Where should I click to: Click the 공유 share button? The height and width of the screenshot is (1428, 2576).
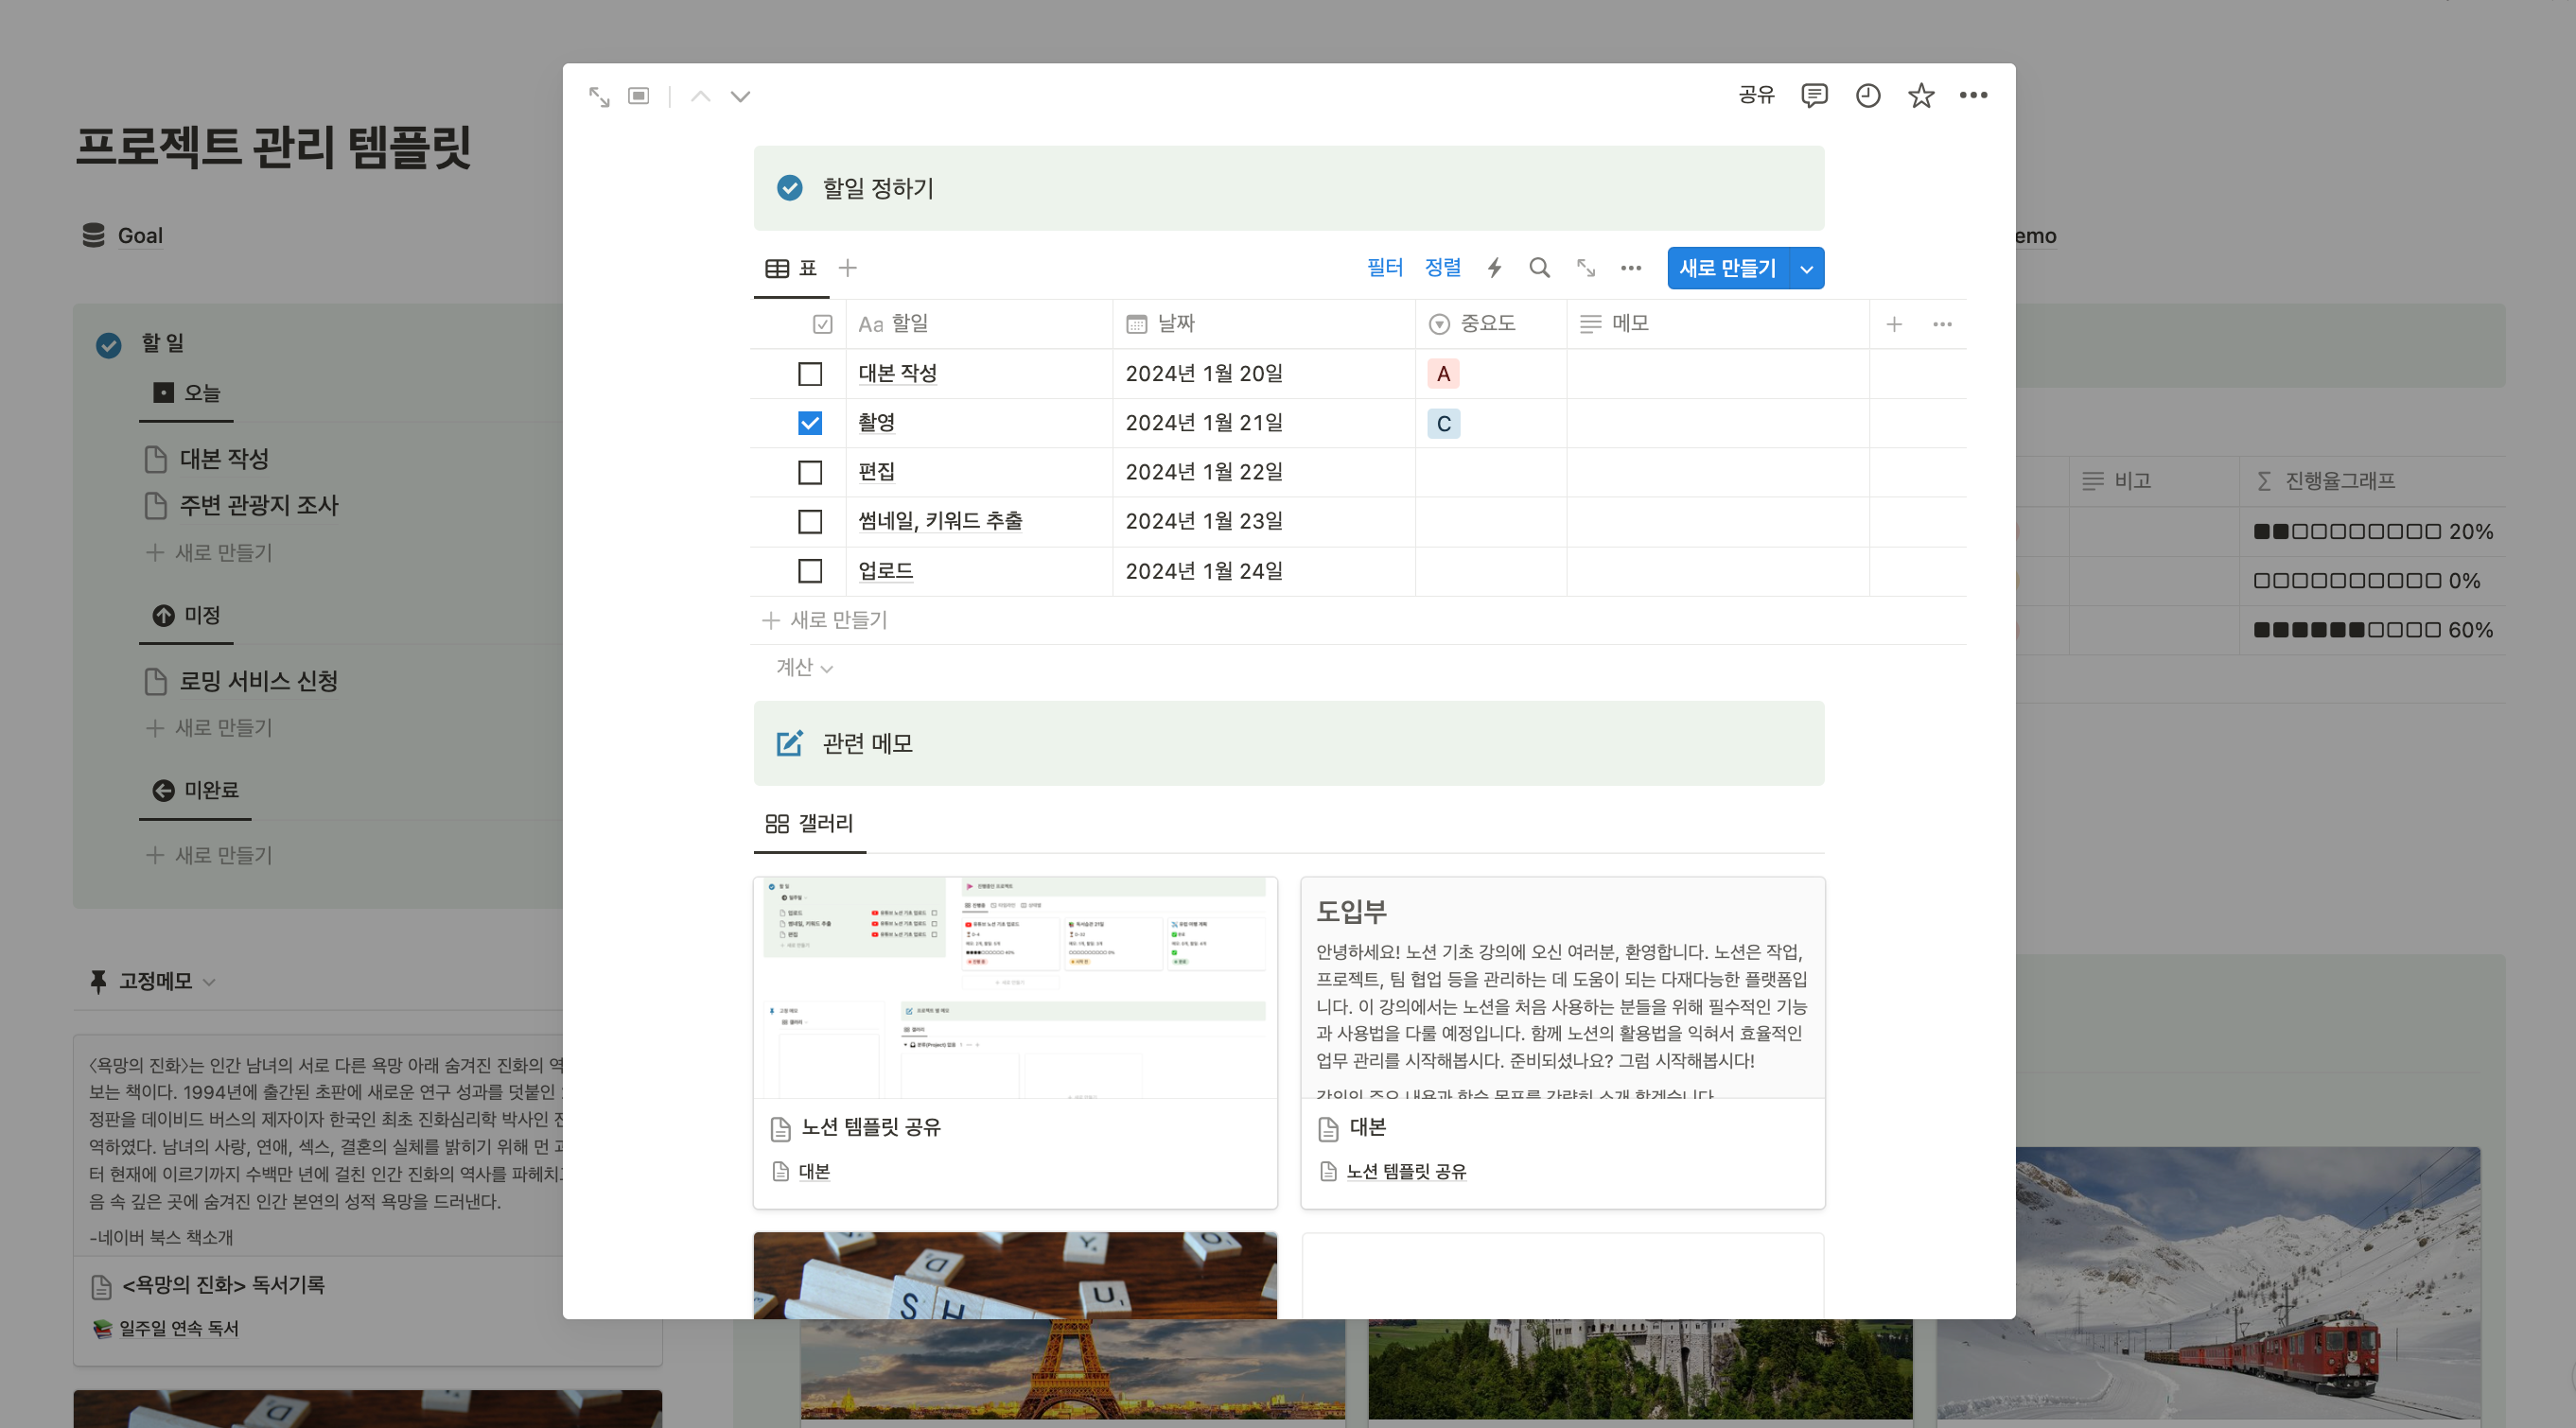[1755, 95]
